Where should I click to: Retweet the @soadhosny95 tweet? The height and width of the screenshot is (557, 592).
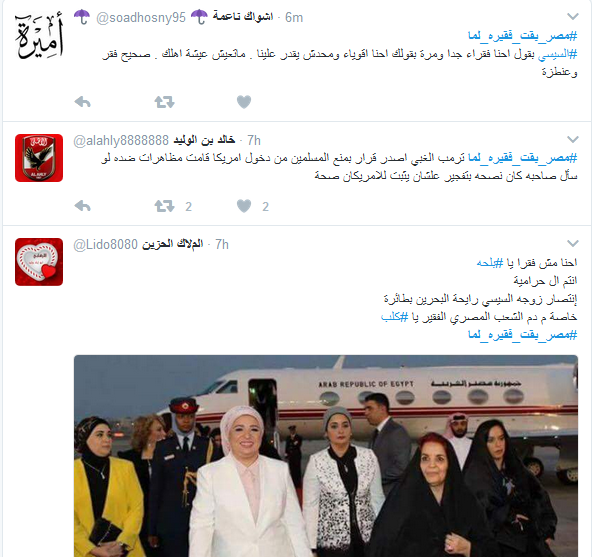point(164,102)
